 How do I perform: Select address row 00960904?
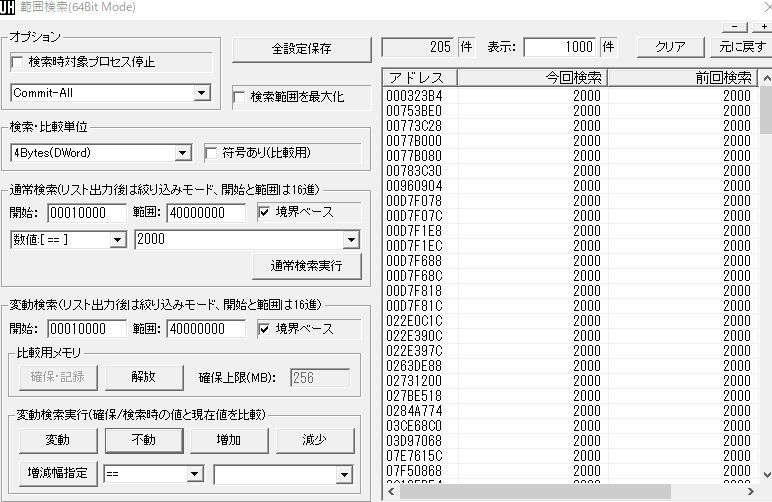pos(571,186)
